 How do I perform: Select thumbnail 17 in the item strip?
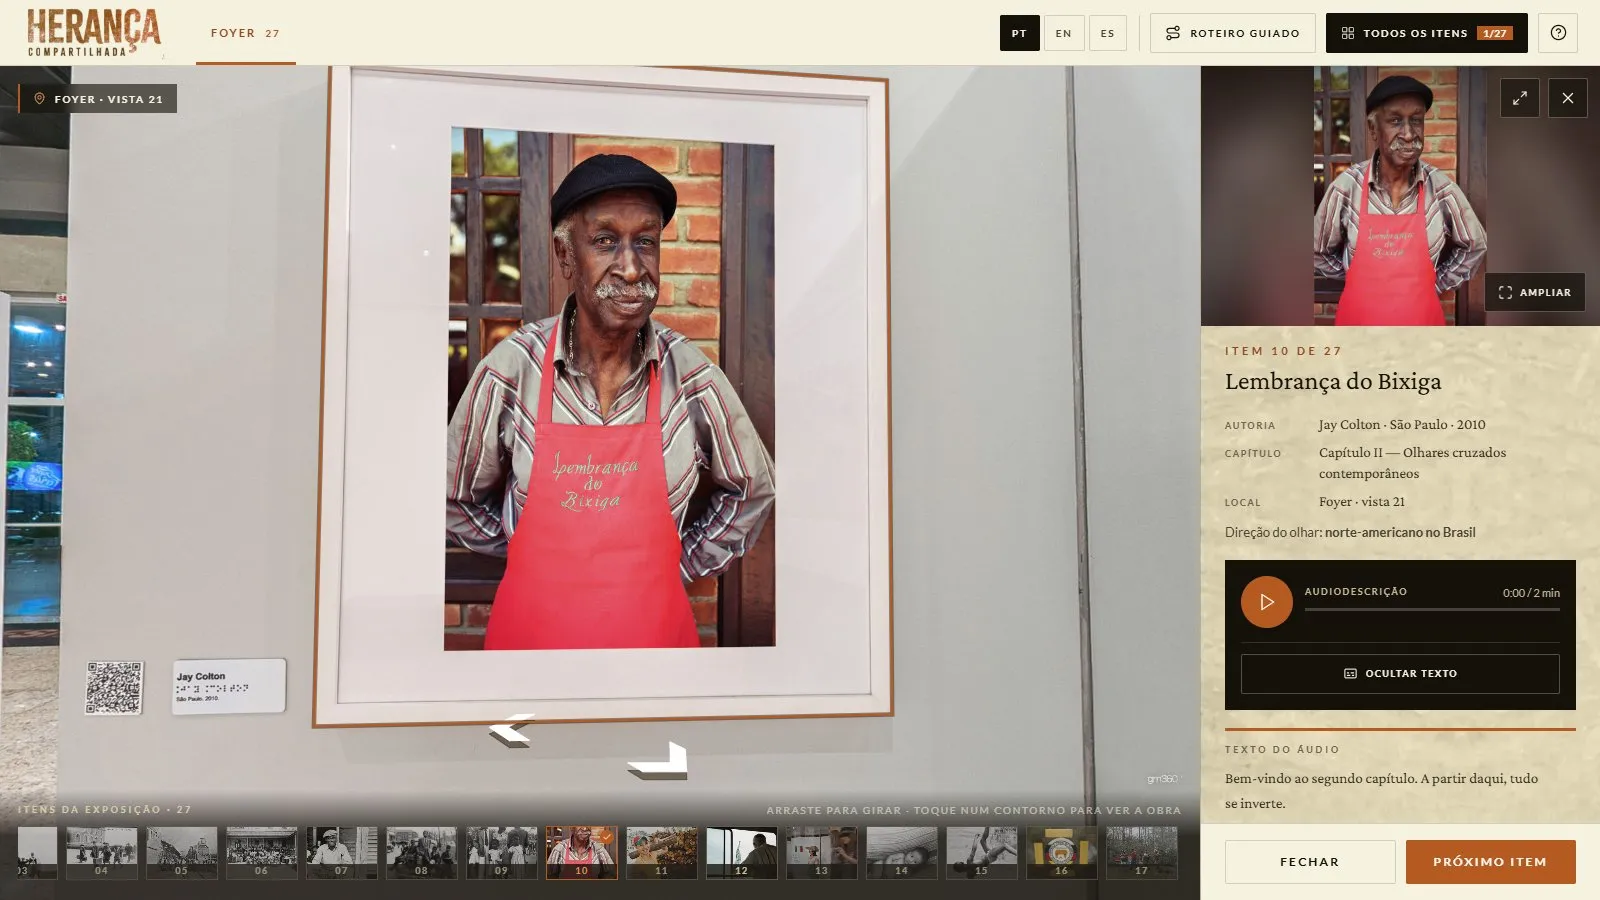pos(1141,853)
